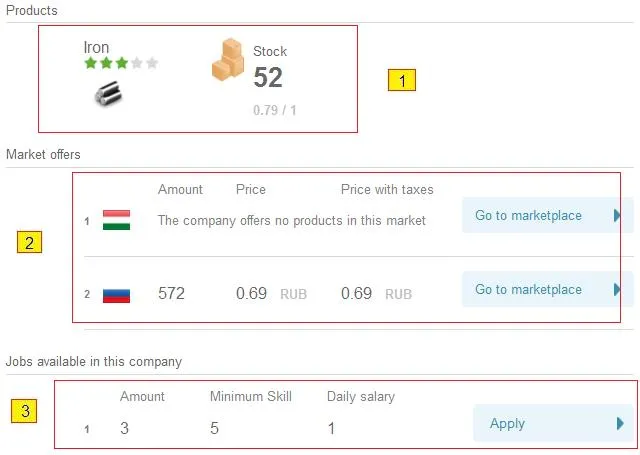Viewport: 640px width, 455px height.
Task: Click arrow on first Go to marketplace
Action: click(616, 215)
